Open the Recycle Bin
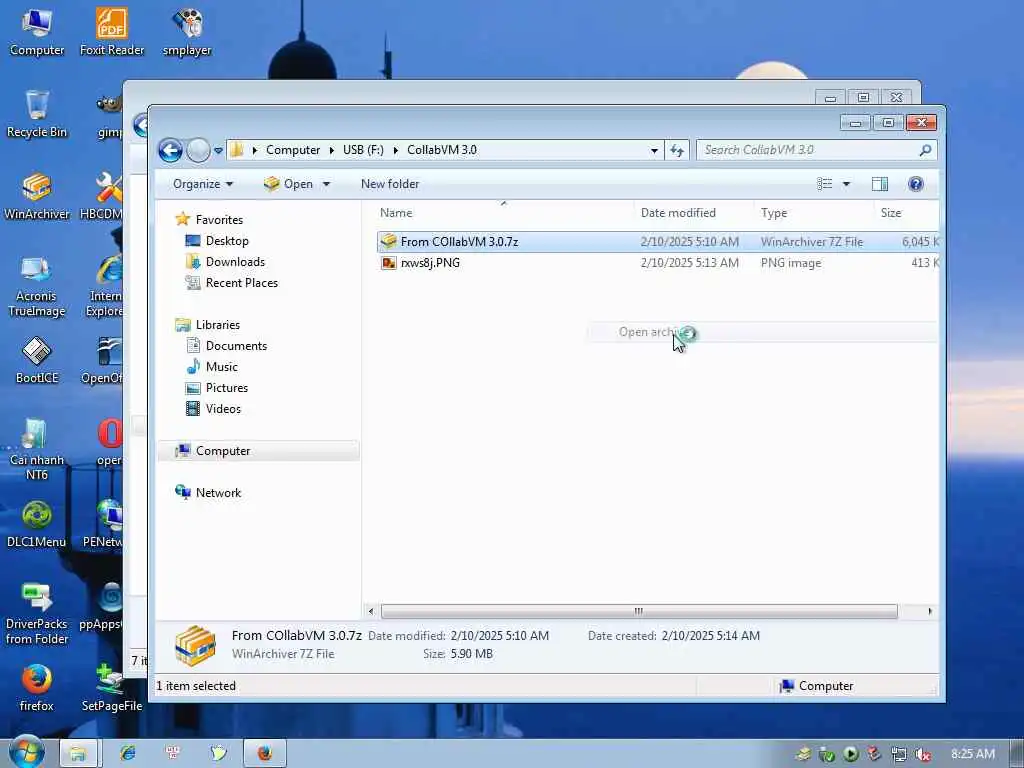The image size is (1024, 768). pos(37,114)
